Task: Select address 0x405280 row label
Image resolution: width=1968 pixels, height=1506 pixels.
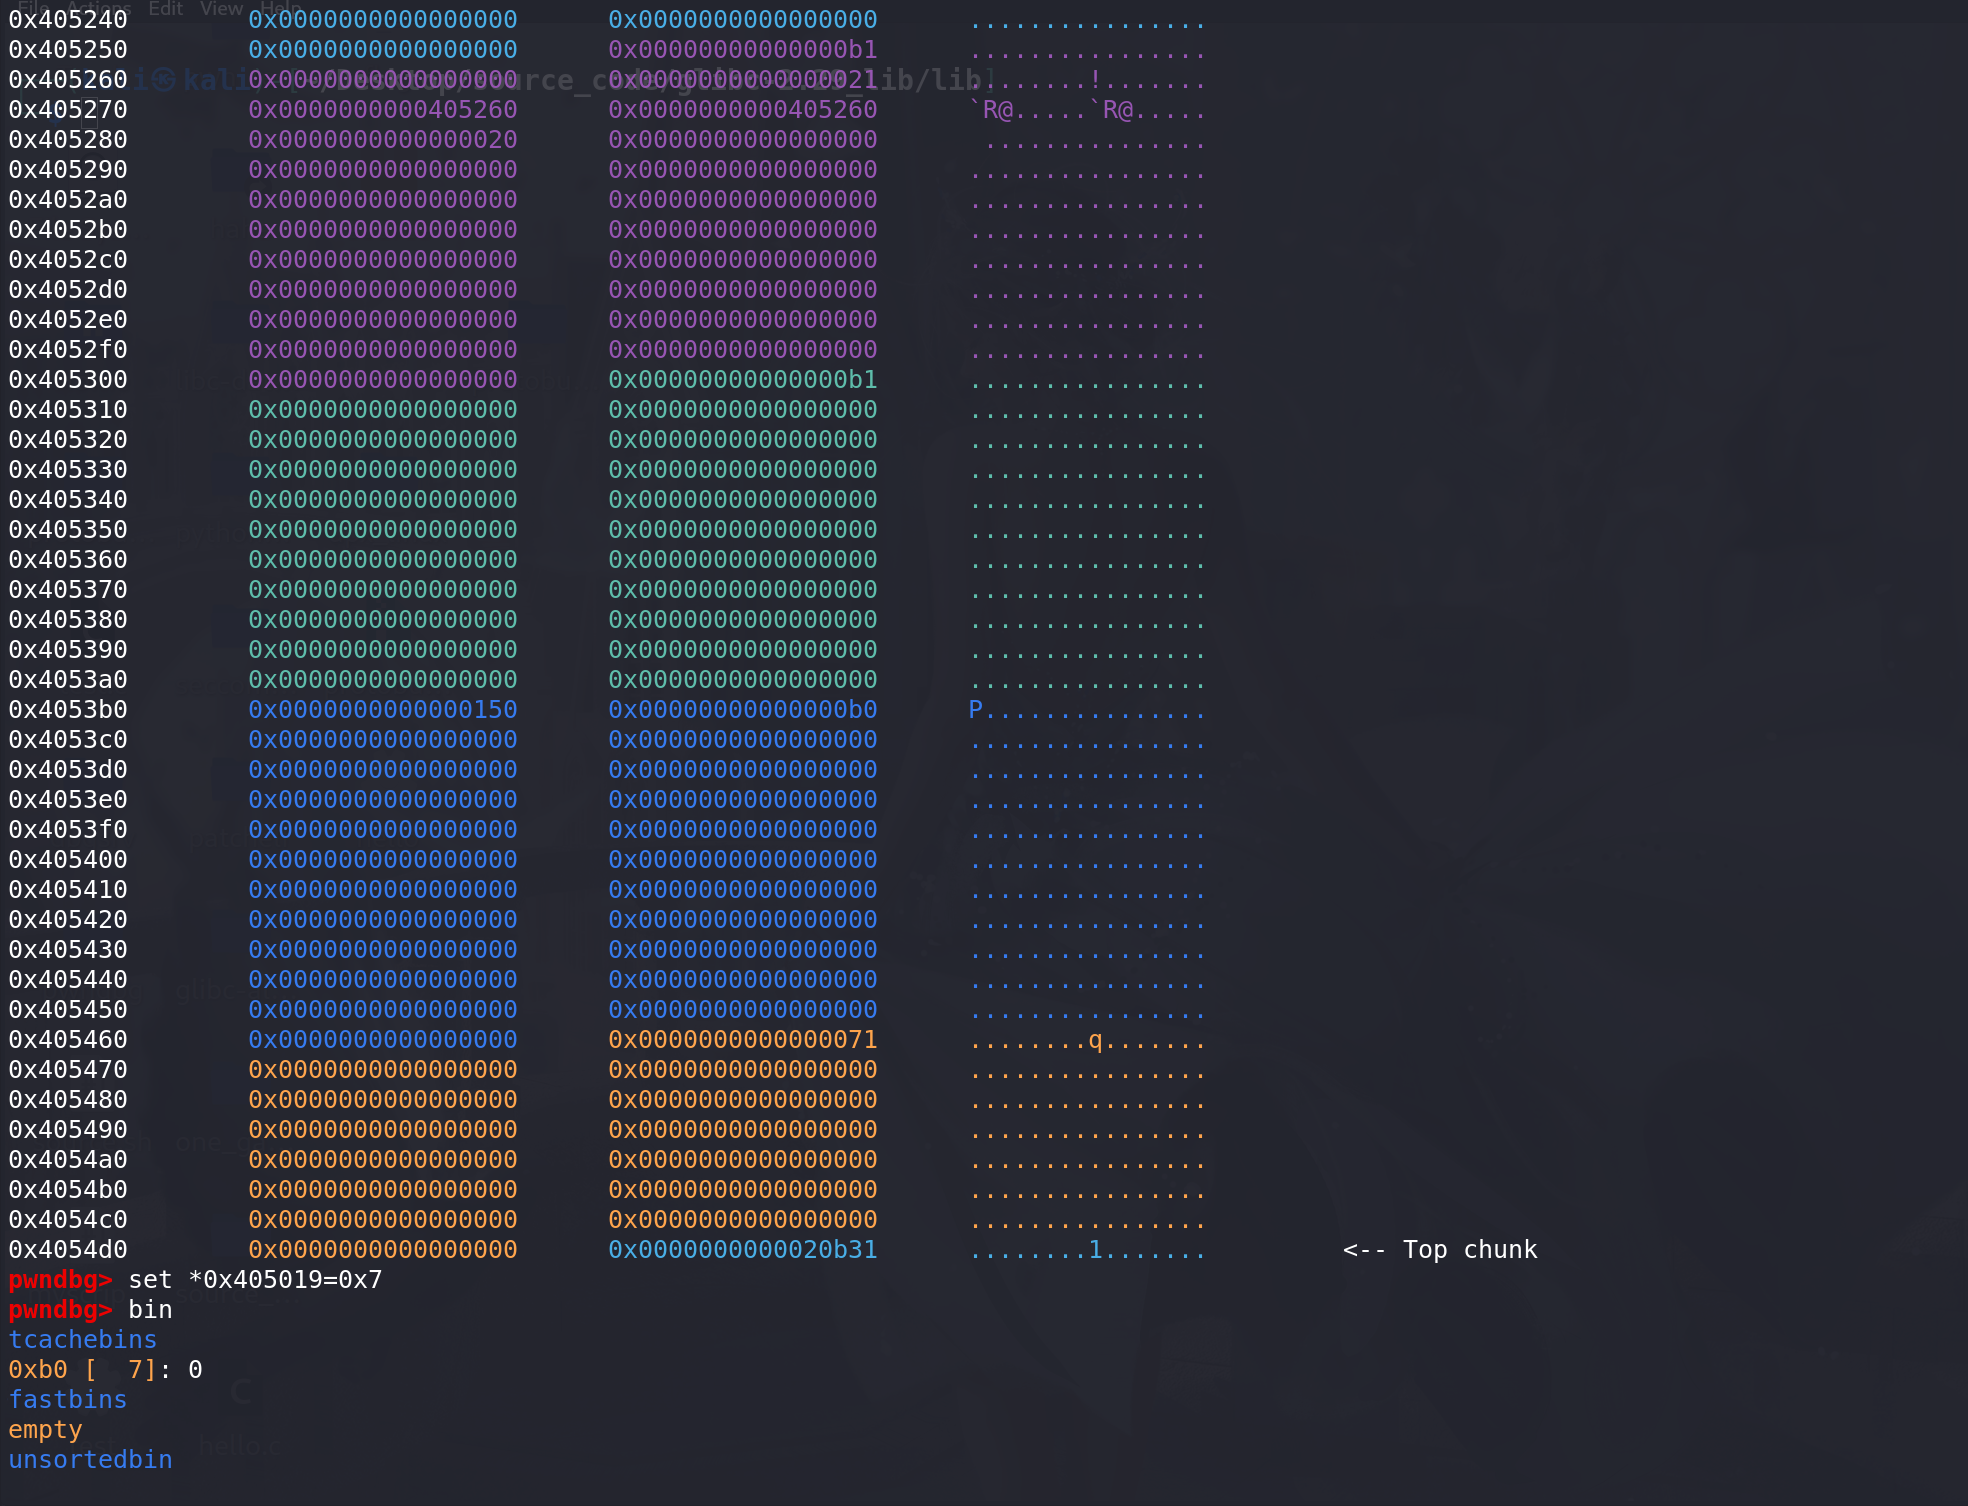Action: pos(68,139)
